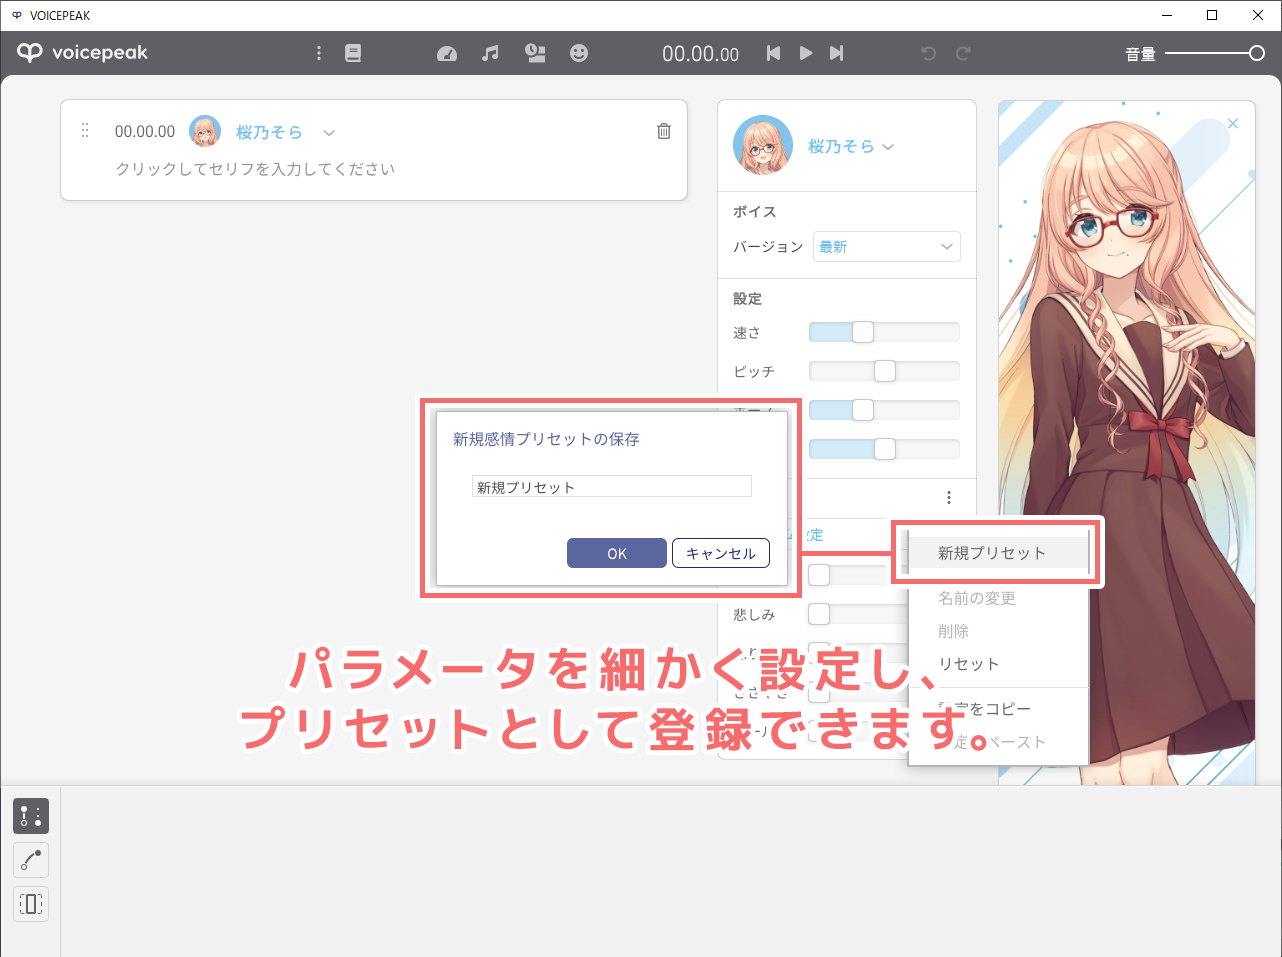Delete the line with trash icon
1282x957 pixels.
(664, 131)
